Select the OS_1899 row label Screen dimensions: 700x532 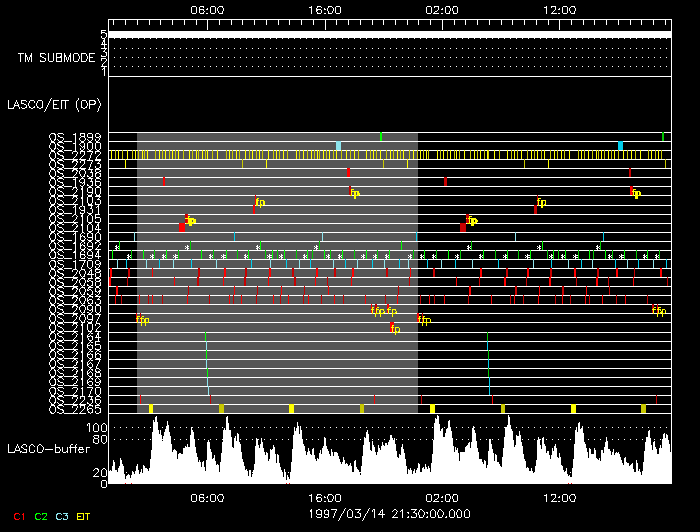tap(75, 137)
